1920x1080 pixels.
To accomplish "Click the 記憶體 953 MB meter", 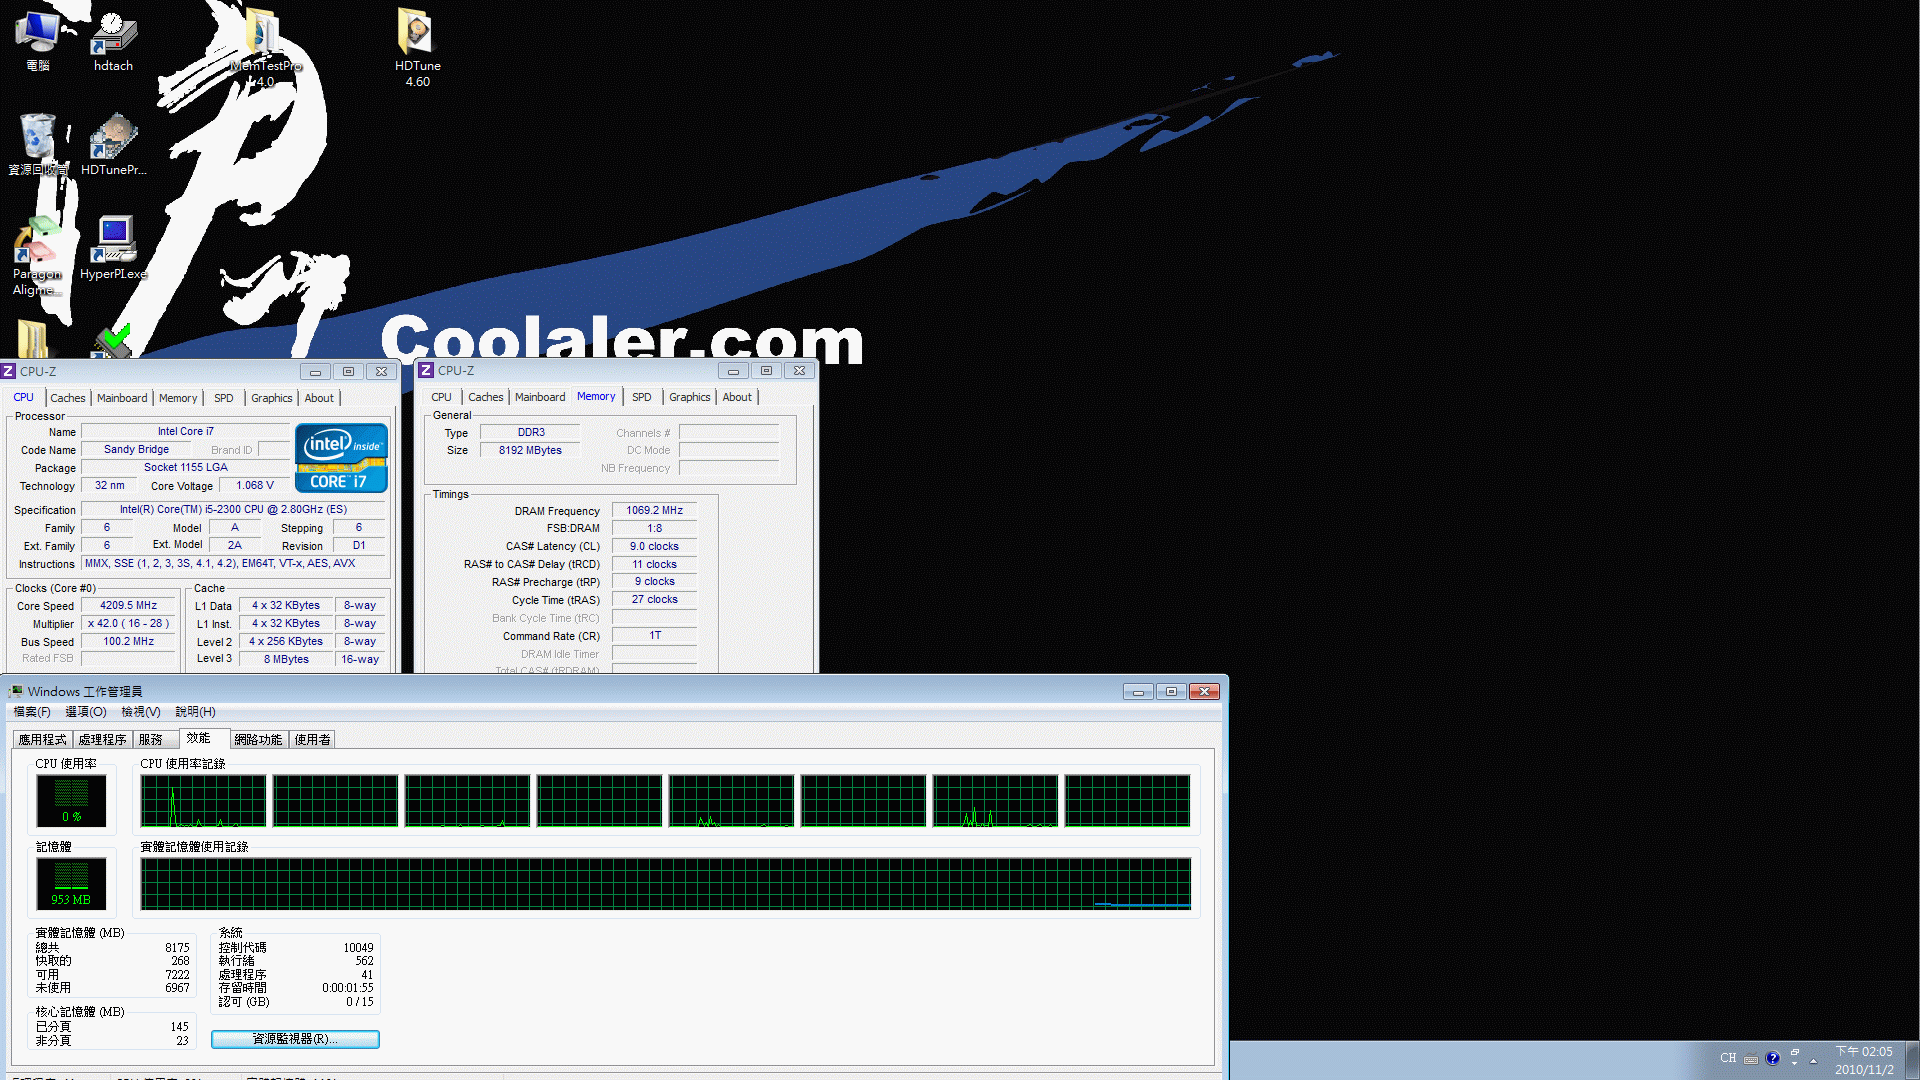I will coord(71,884).
